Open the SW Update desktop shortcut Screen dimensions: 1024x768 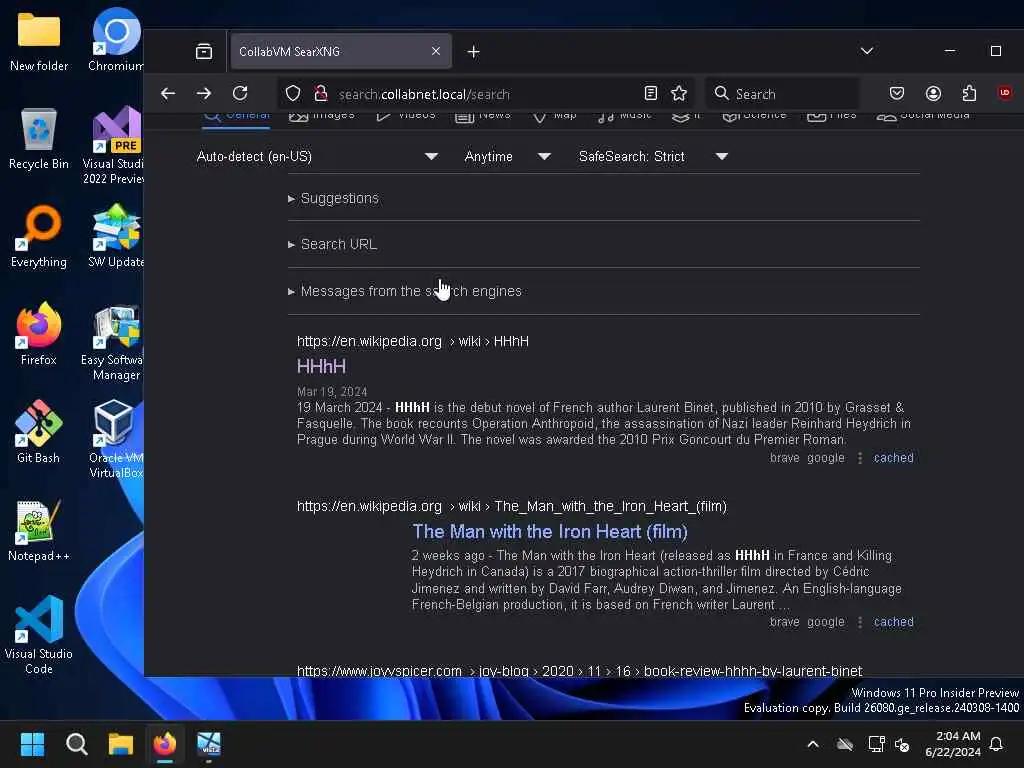(x=116, y=237)
